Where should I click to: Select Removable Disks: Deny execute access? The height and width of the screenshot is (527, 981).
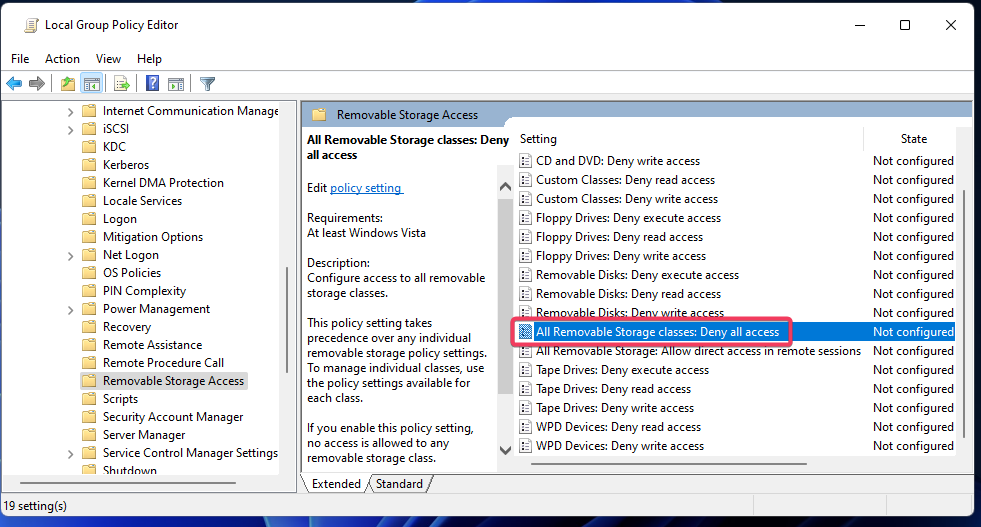coord(637,275)
